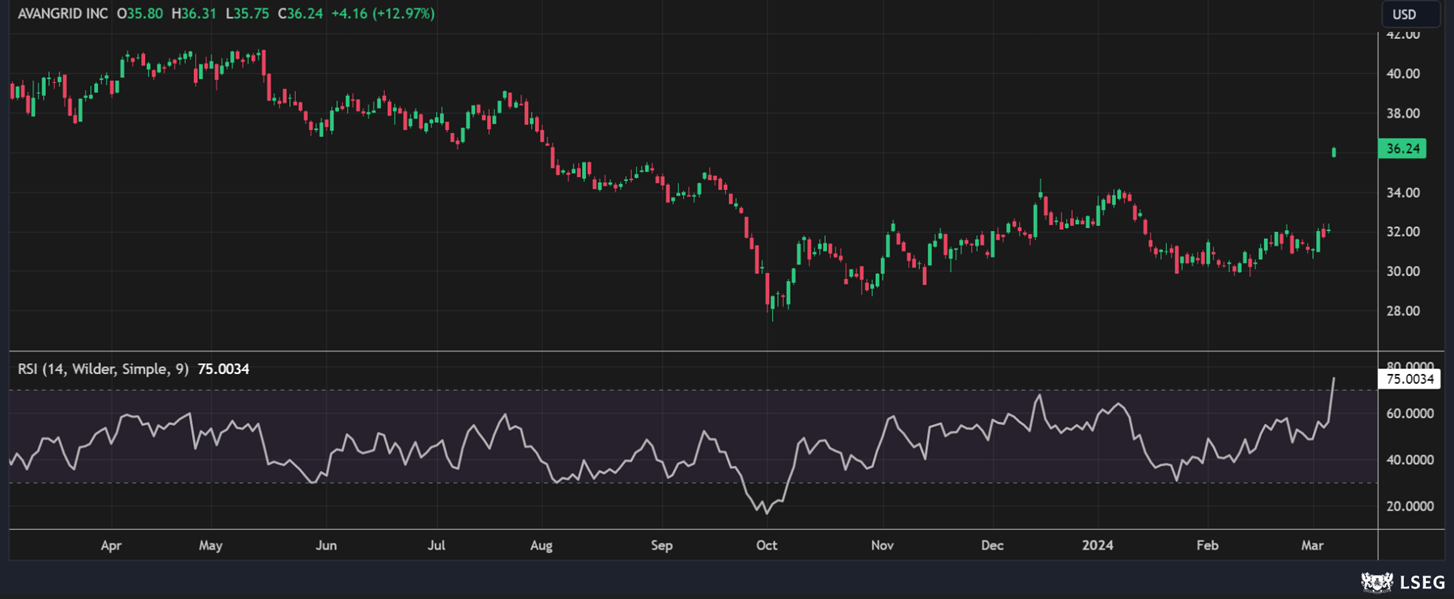Click the LSEG logo in the corner
The width and height of the screenshot is (1454, 599).
[1402, 582]
